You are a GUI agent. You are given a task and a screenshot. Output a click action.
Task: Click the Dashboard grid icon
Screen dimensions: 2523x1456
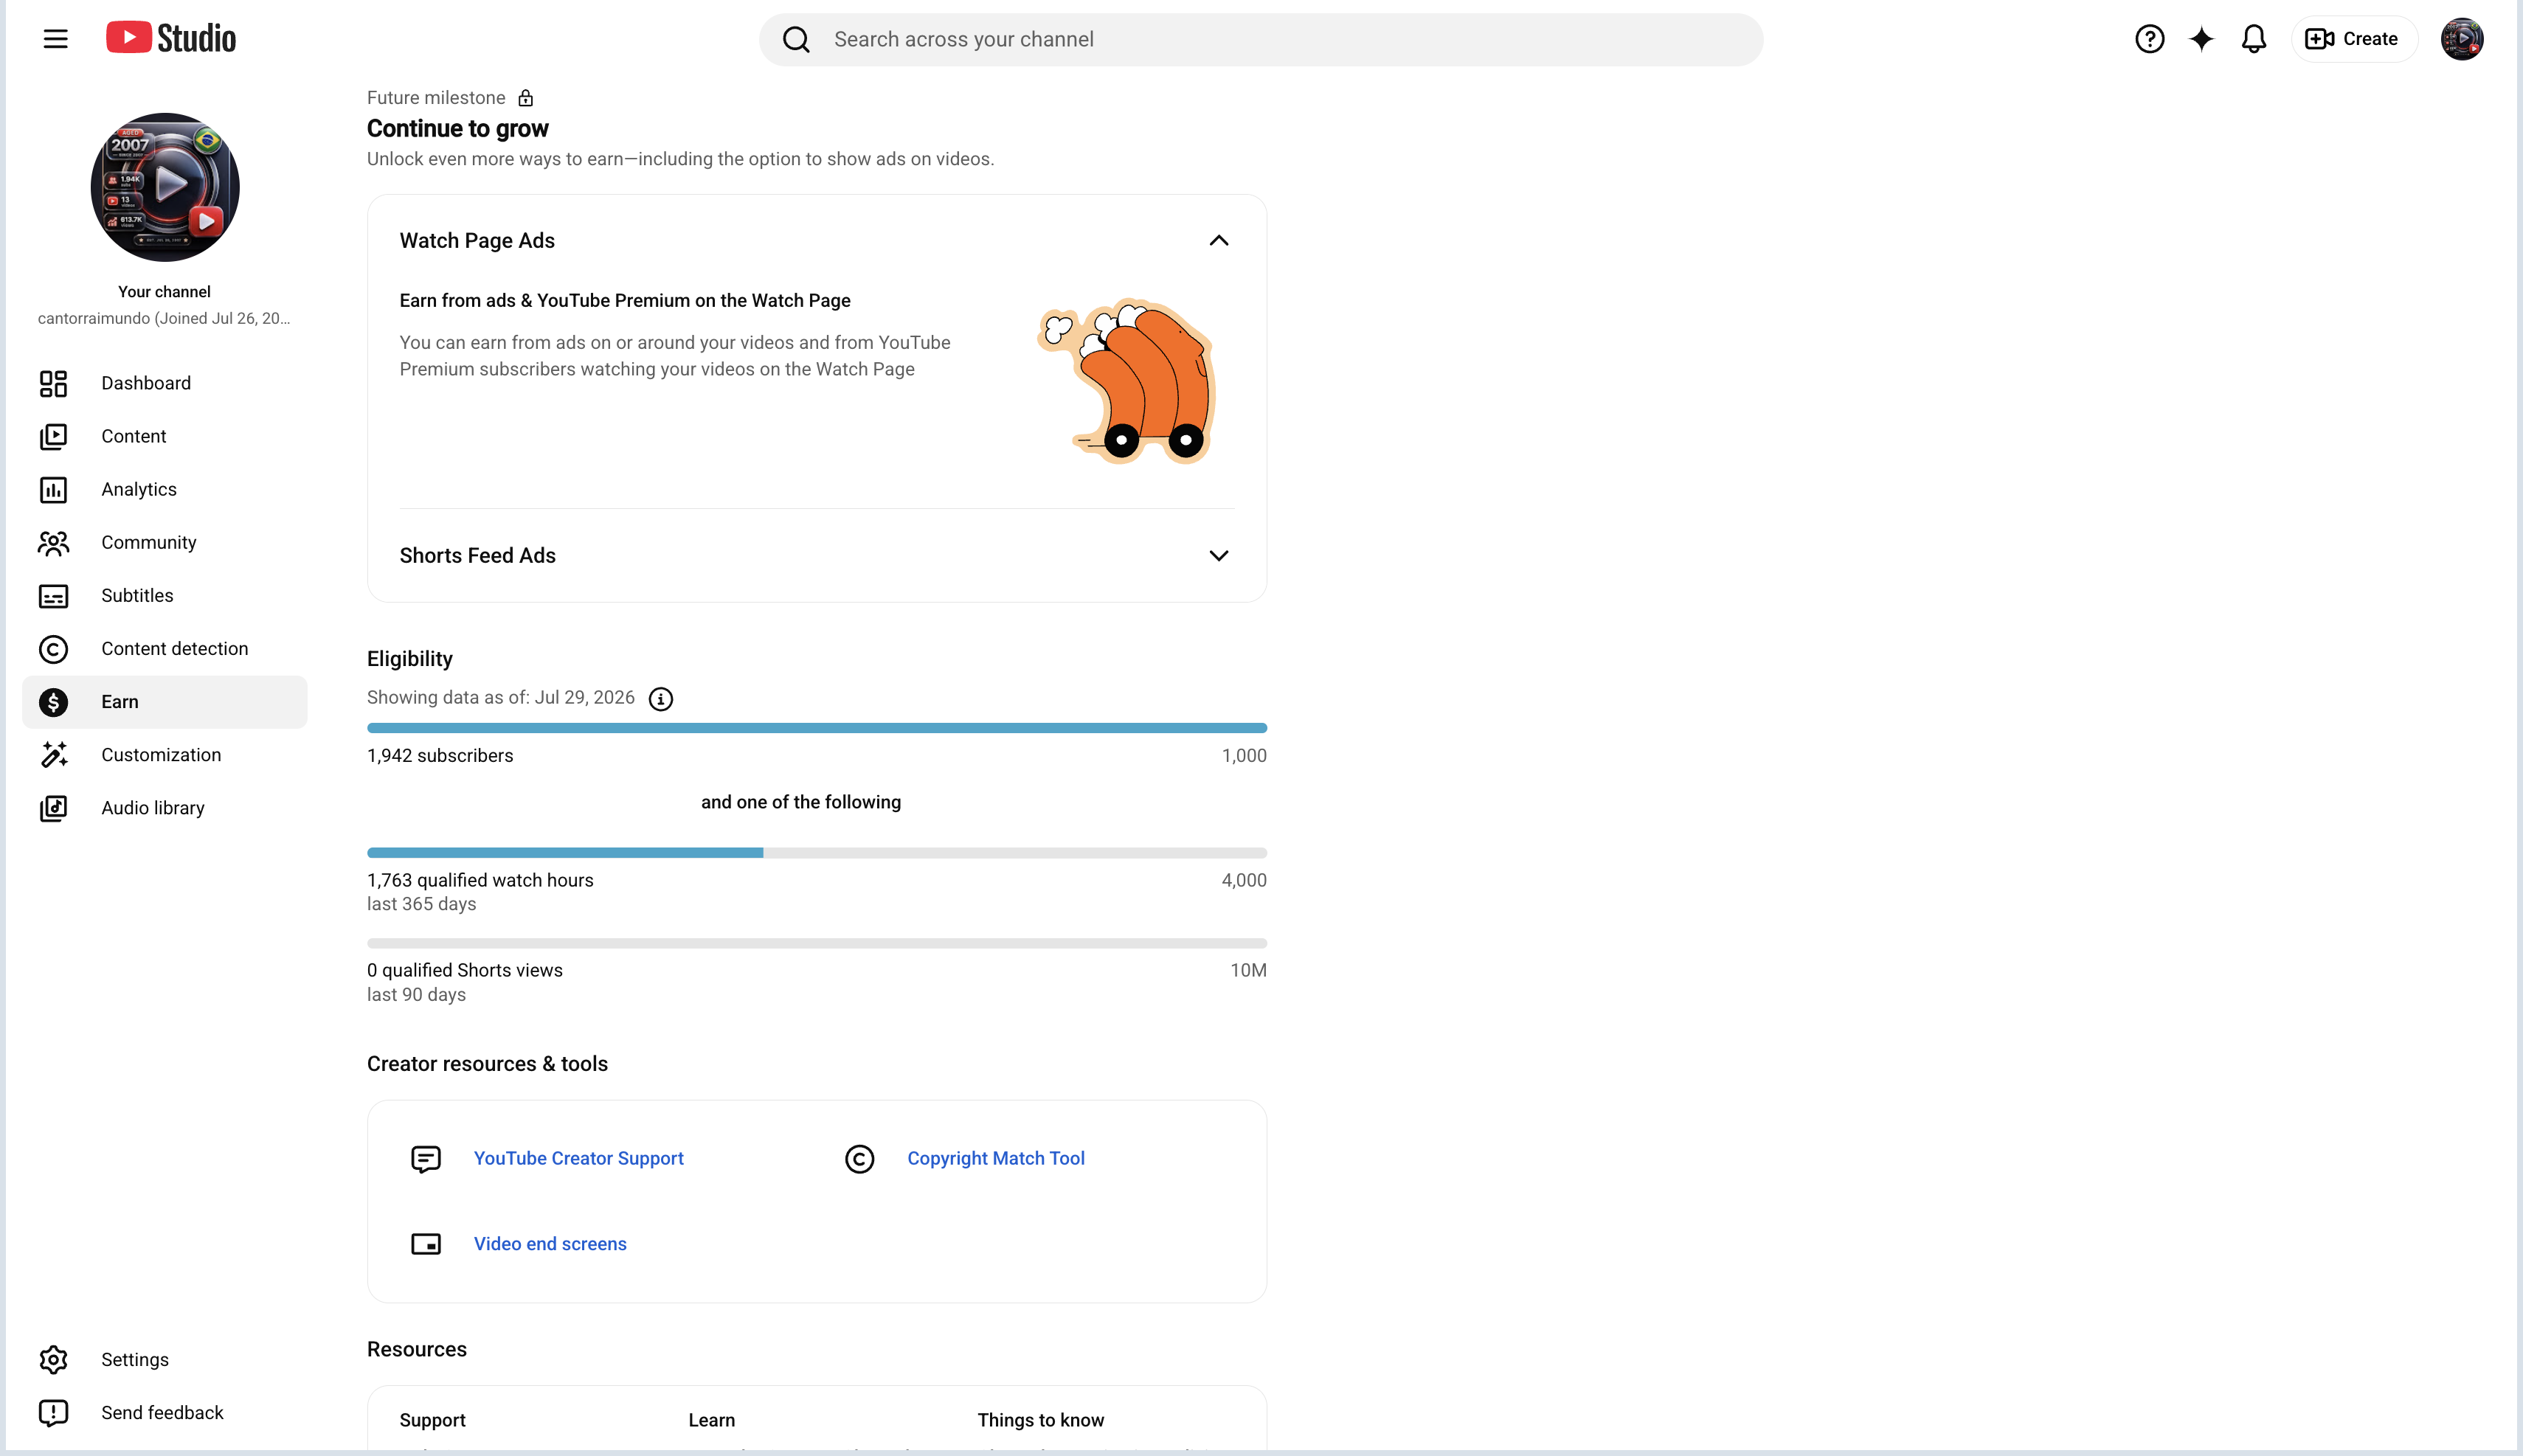(x=53, y=383)
